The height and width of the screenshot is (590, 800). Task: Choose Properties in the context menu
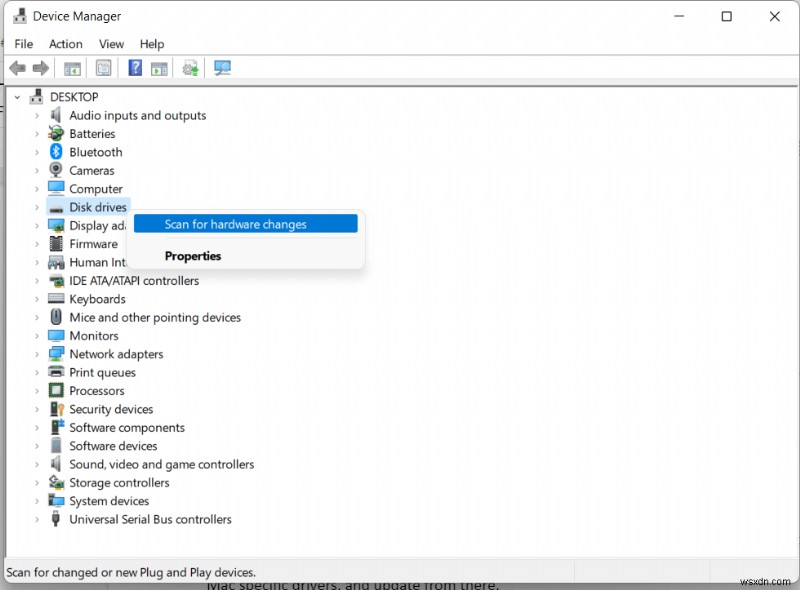coord(193,256)
